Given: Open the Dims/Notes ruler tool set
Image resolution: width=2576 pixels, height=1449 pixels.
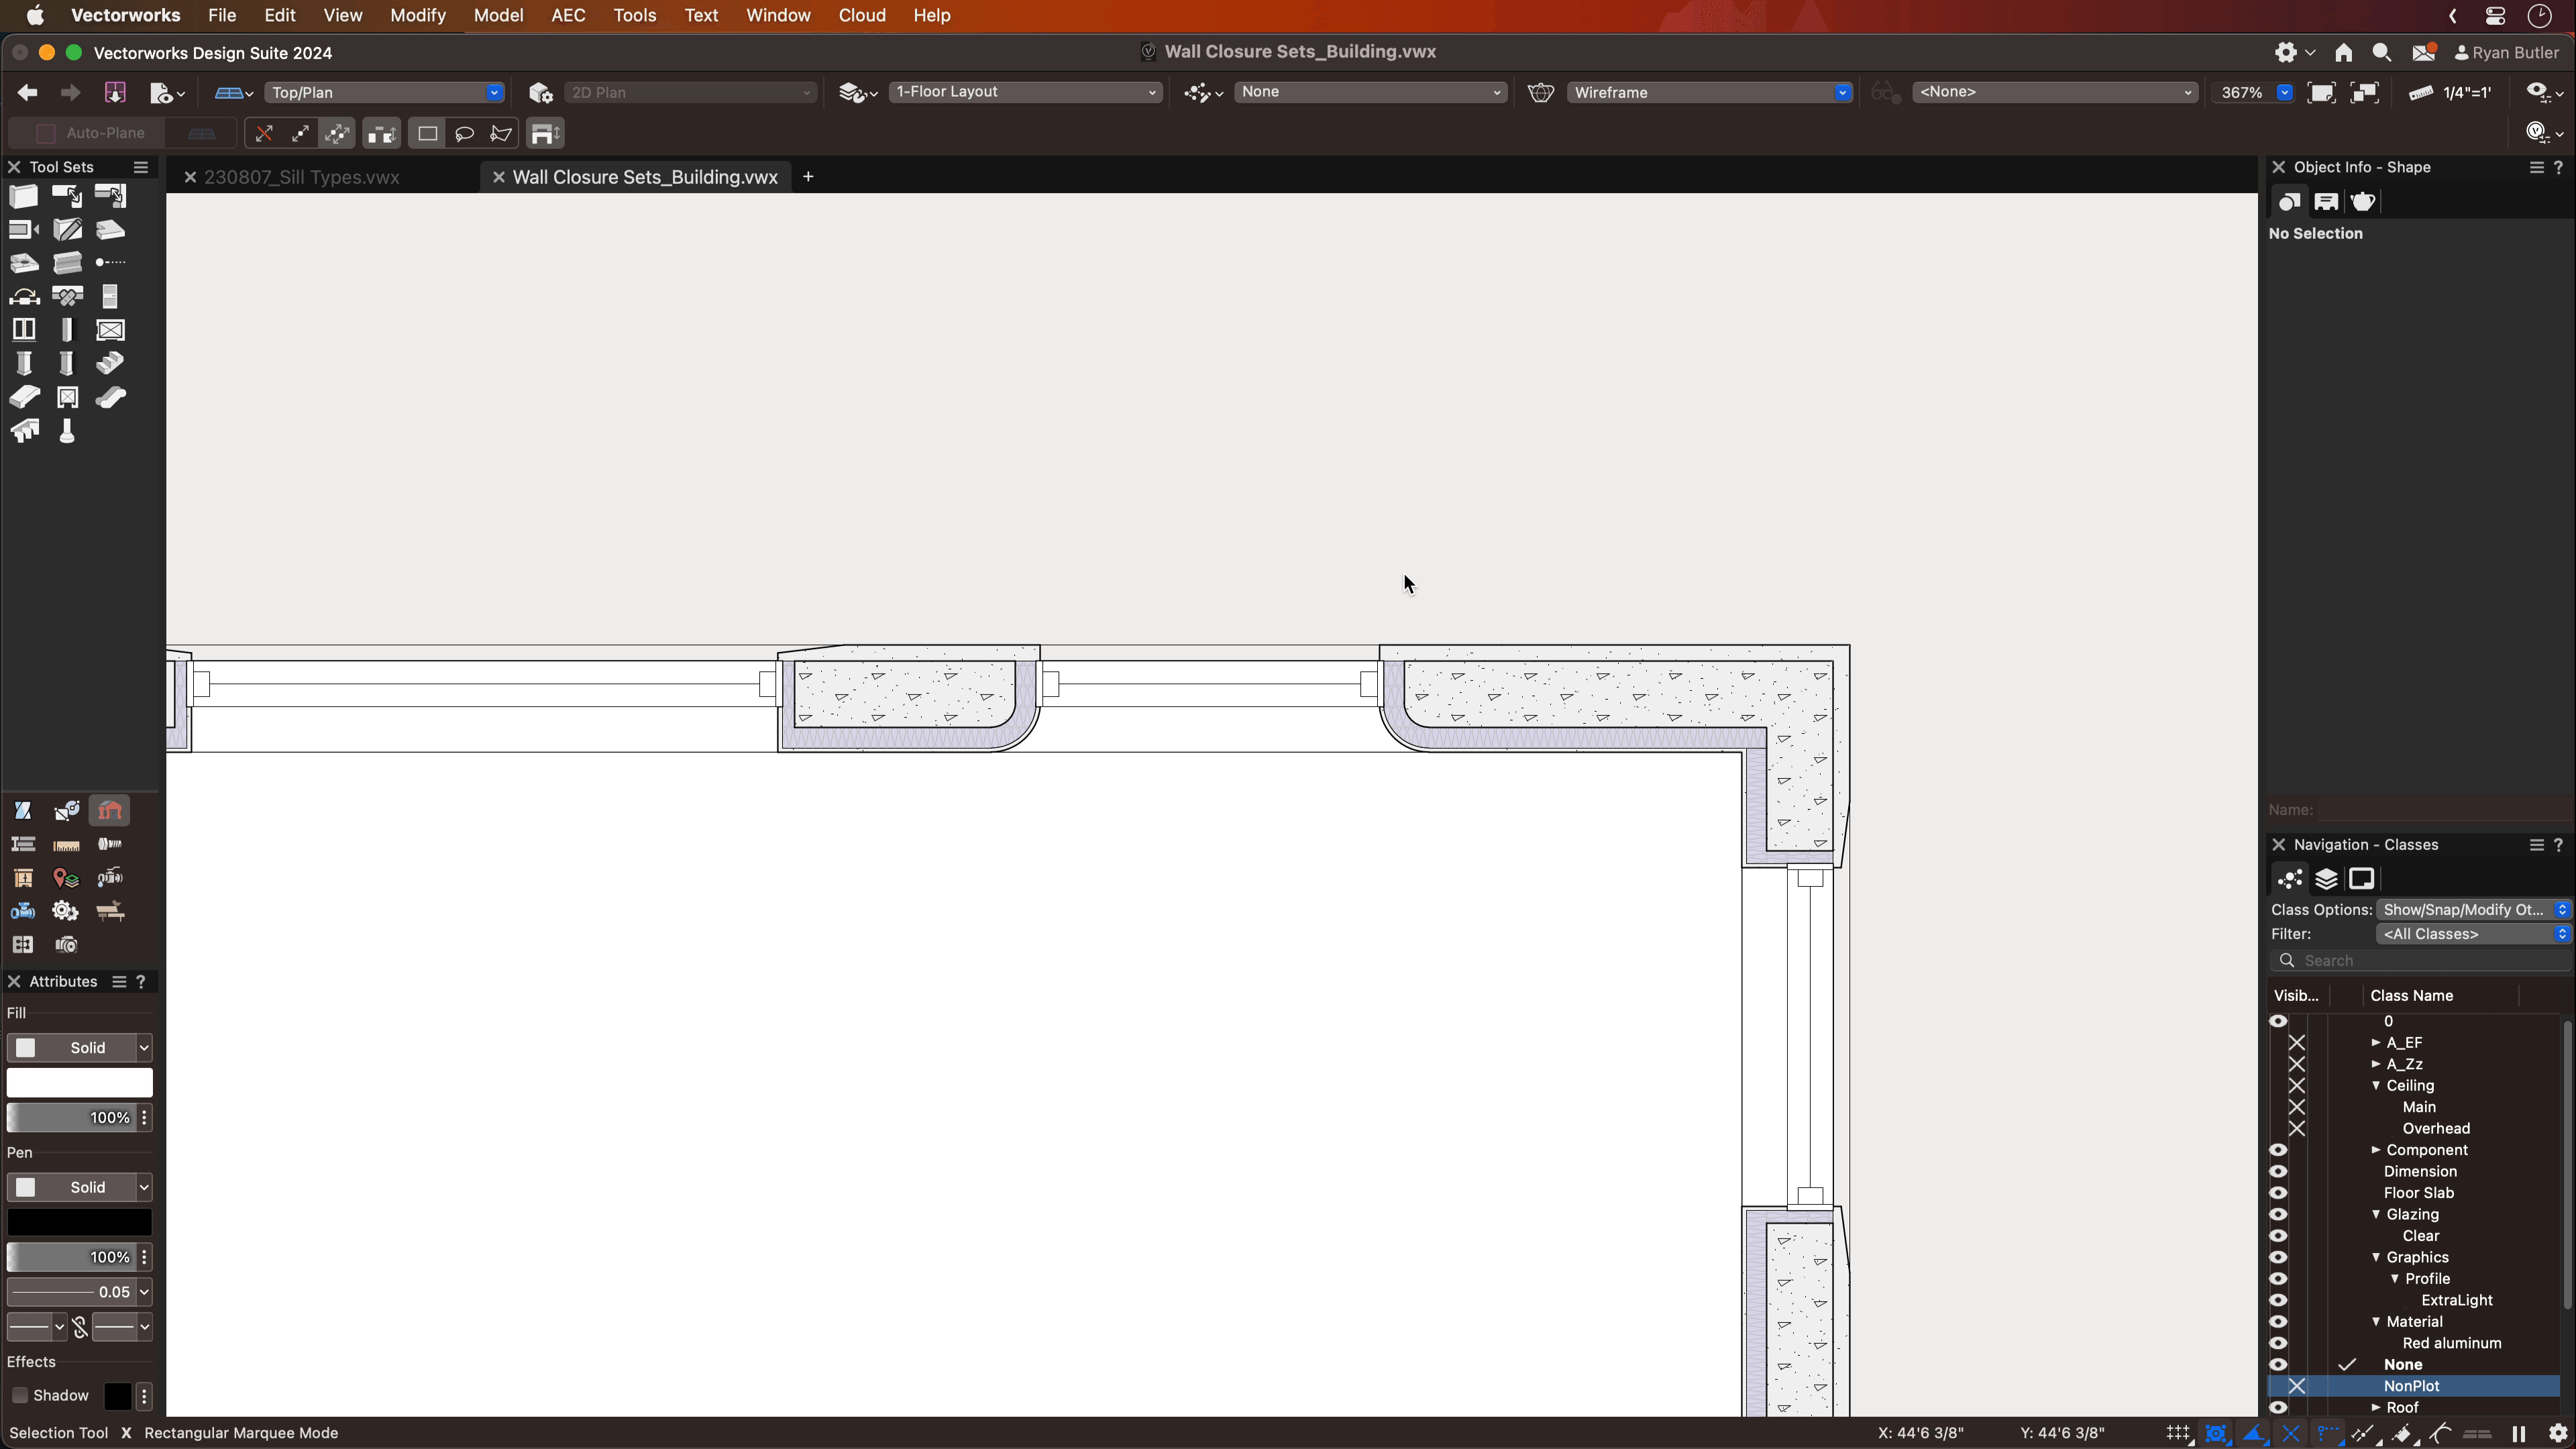Looking at the screenshot, I should [x=67, y=845].
